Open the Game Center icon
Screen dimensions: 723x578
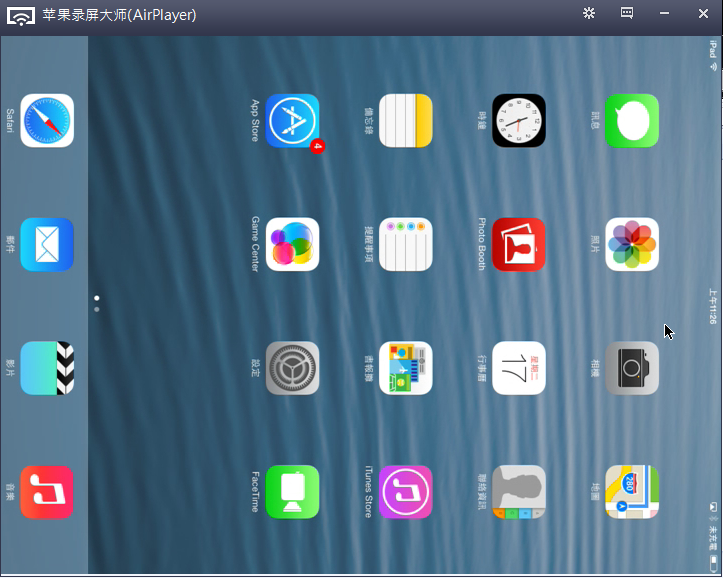click(x=292, y=244)
